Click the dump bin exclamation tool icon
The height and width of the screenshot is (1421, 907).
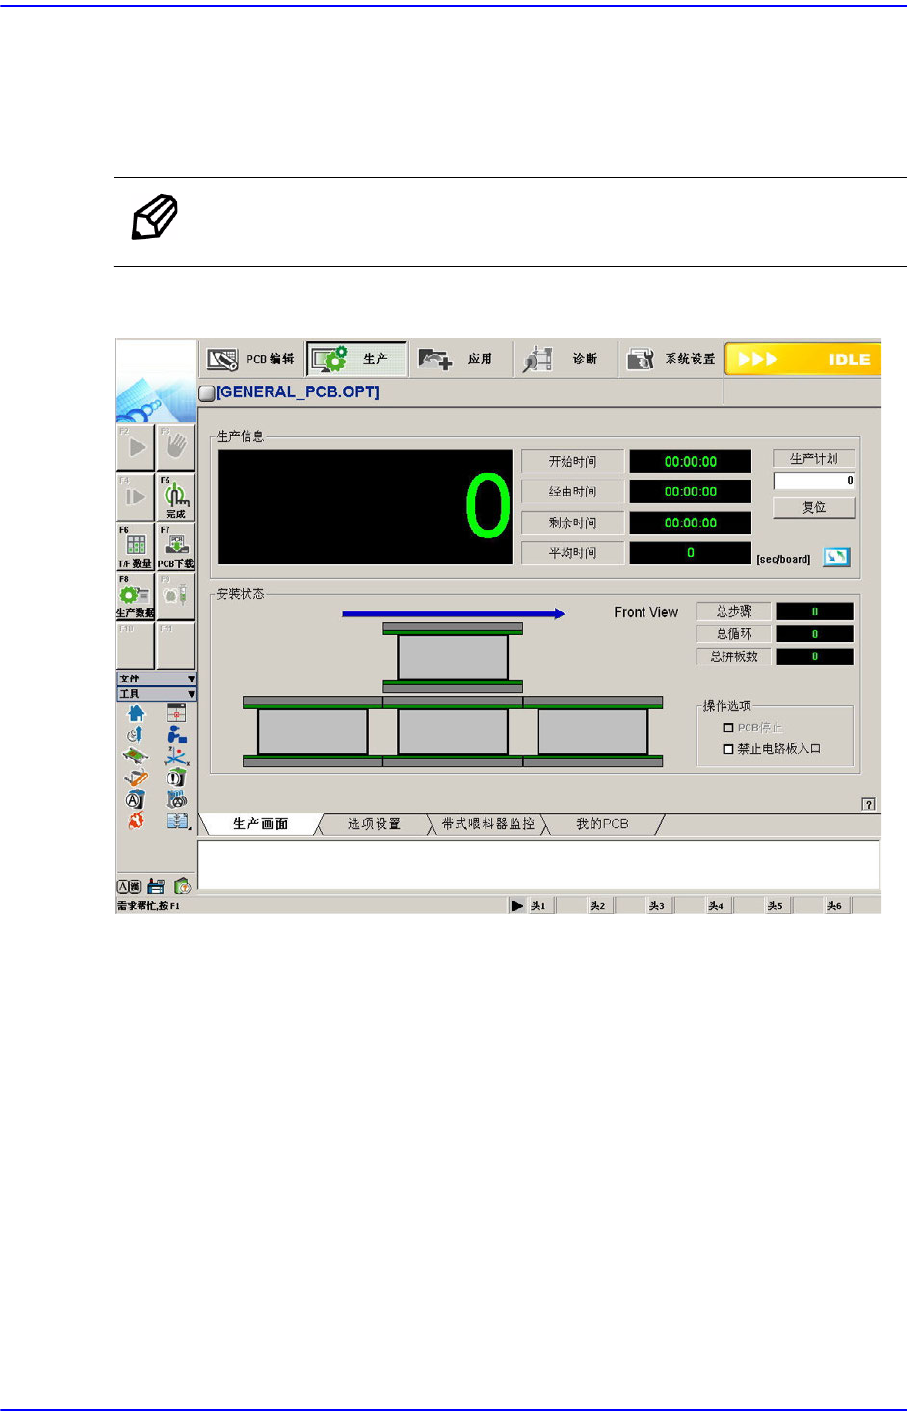(177, 777)
